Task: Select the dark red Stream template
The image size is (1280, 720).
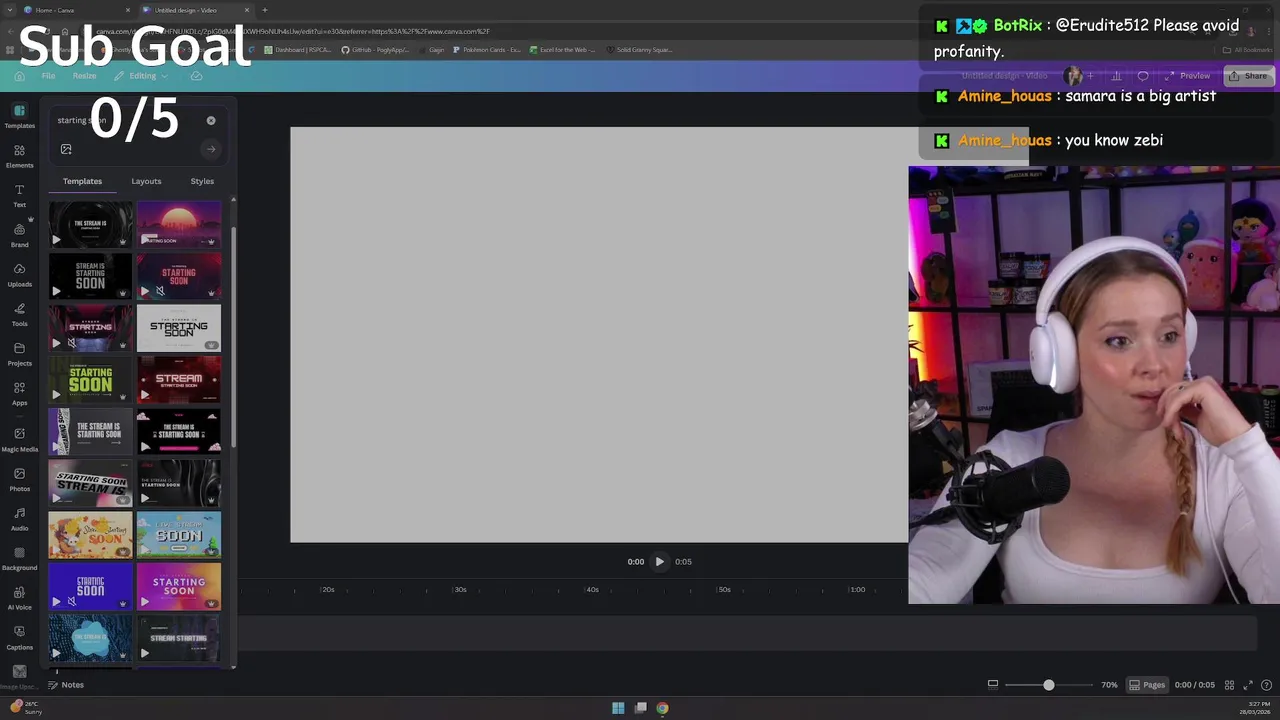Action: click(178, 380)
